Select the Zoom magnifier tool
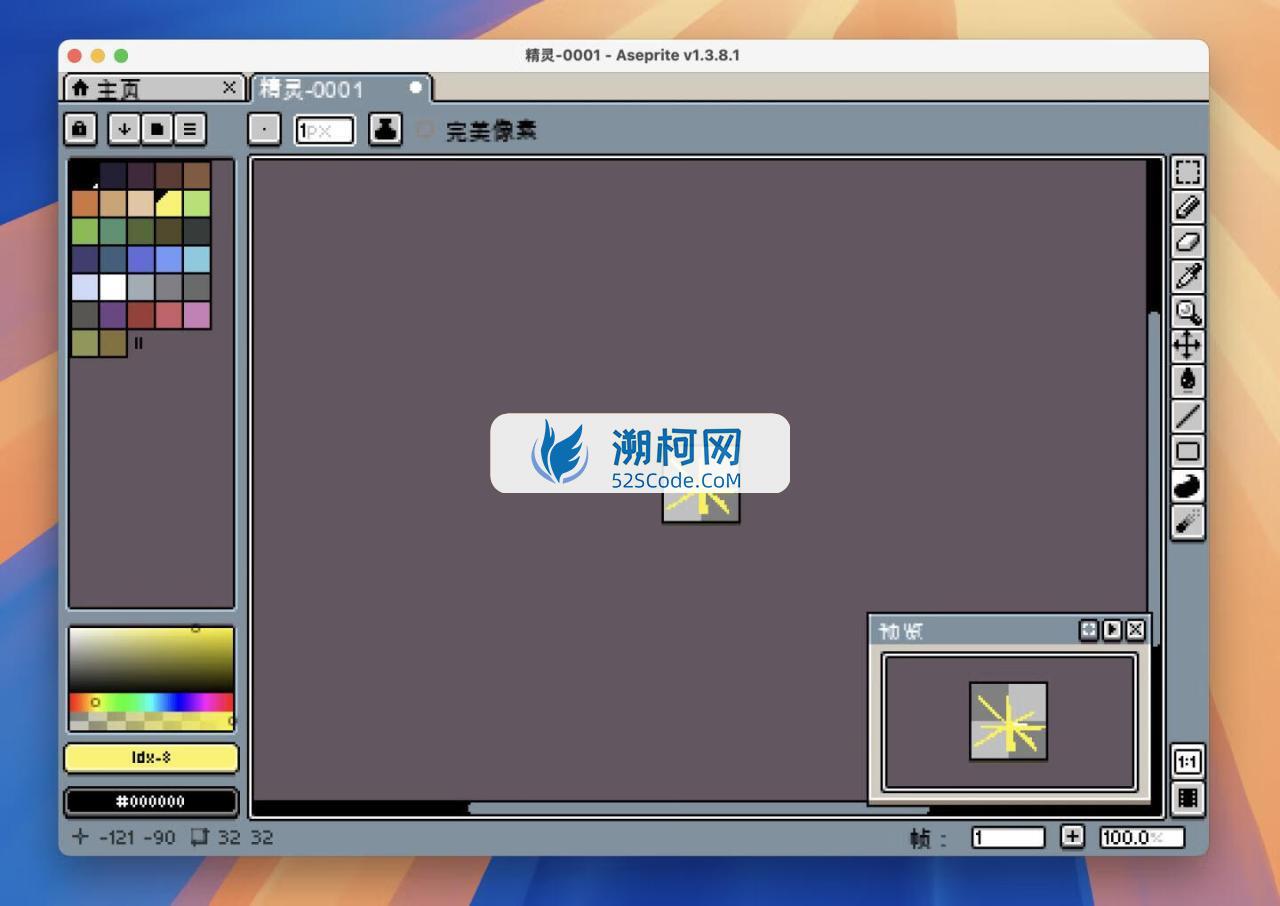 [1187, 312]
